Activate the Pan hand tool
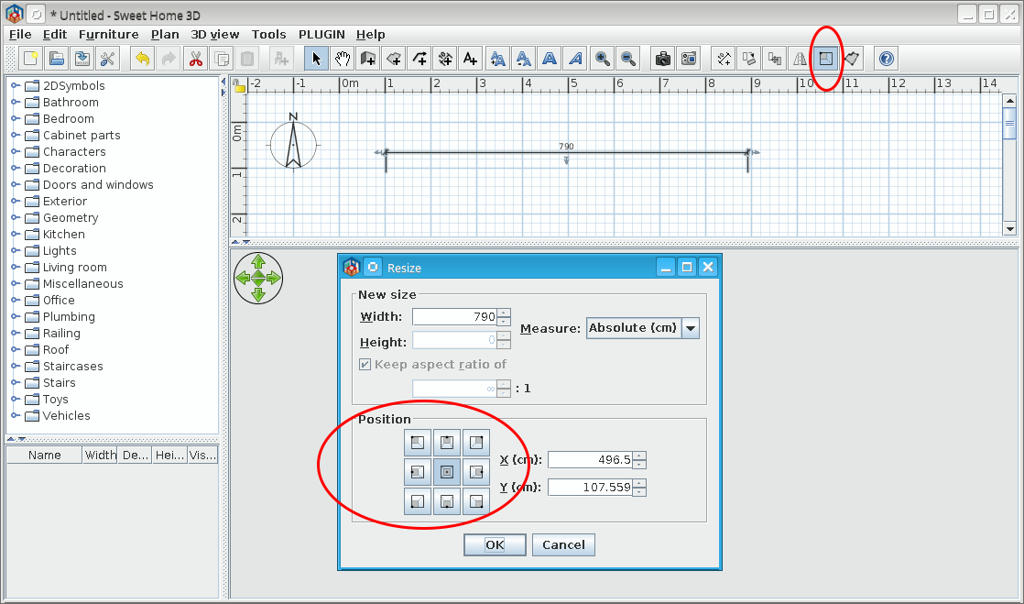This screenshot has width=1024, height=604. click(x=342, y=59)
